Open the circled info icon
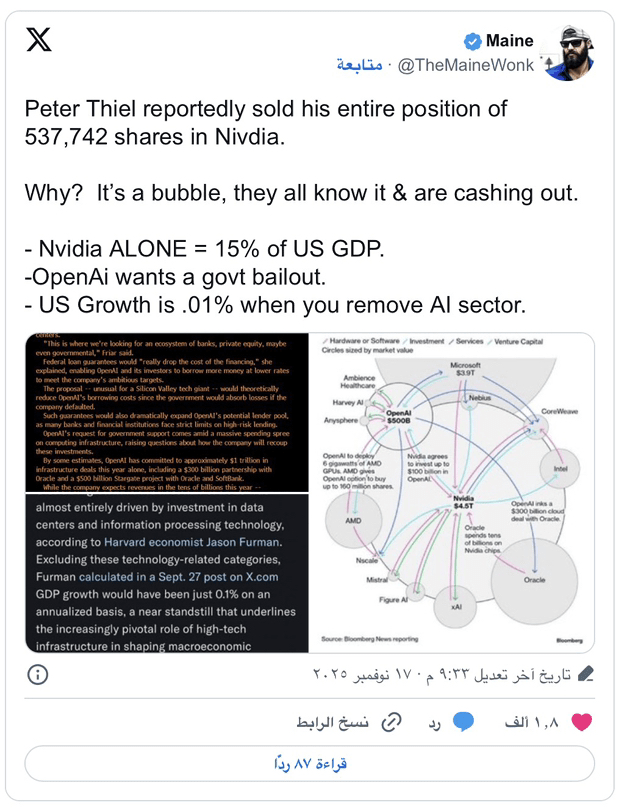The height and width of the screenshot is (808, 622). pos(37,675)
